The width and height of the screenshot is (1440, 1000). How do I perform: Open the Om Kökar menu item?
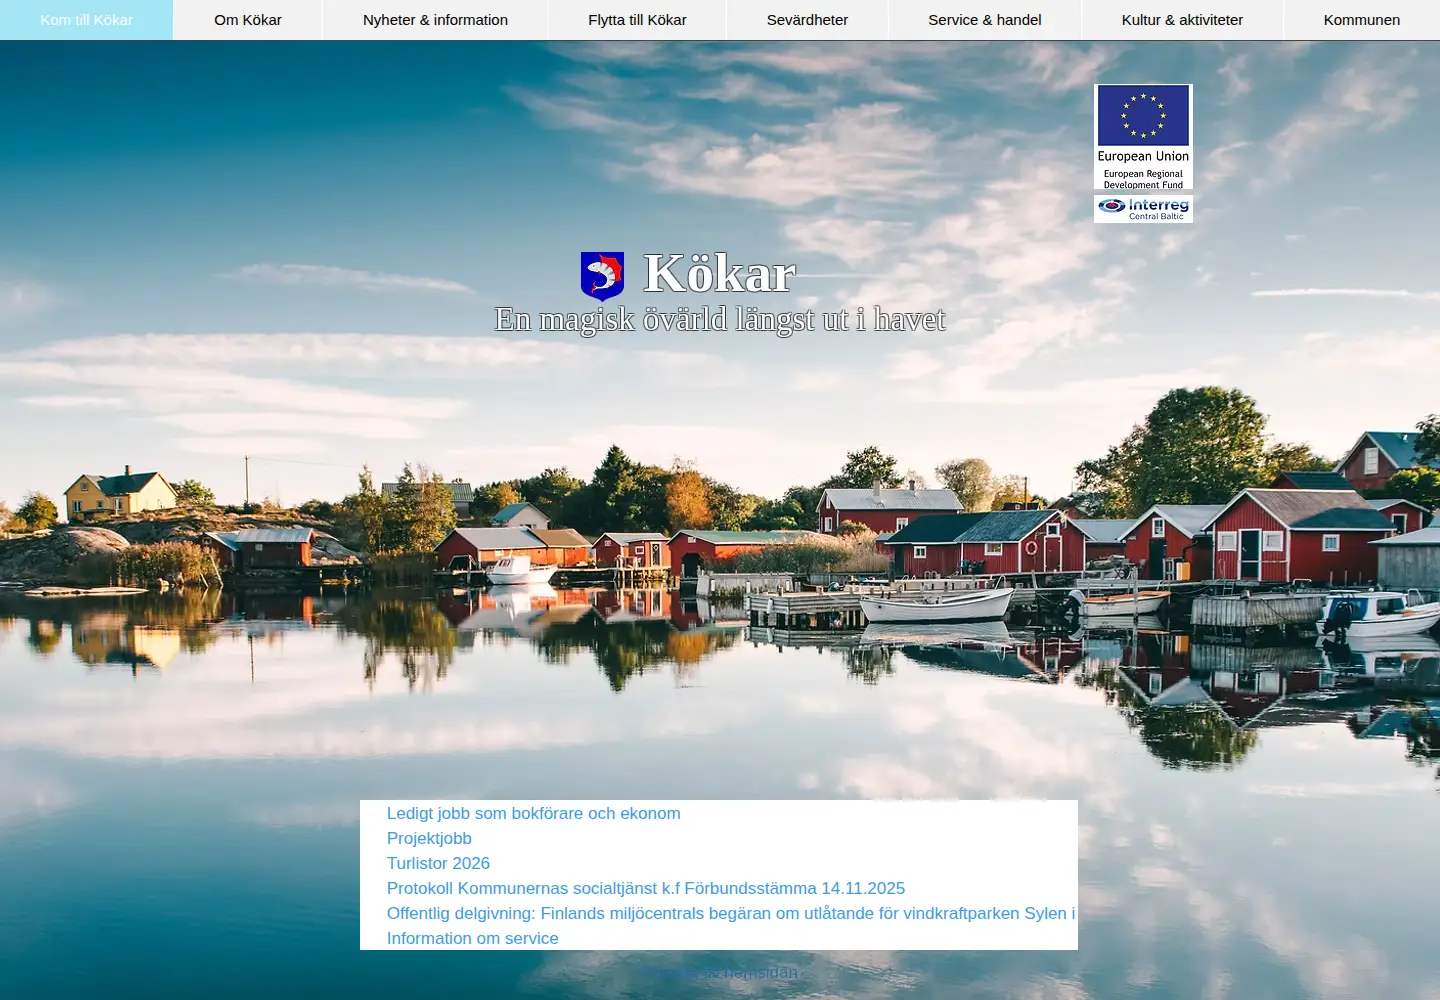(248, 20)
